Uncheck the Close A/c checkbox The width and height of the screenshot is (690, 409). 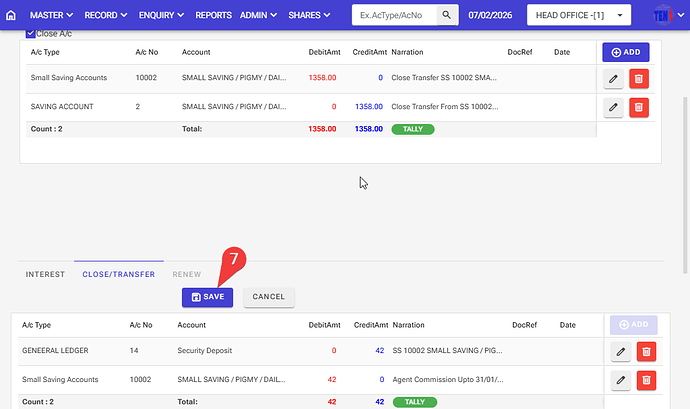point(30,34)
